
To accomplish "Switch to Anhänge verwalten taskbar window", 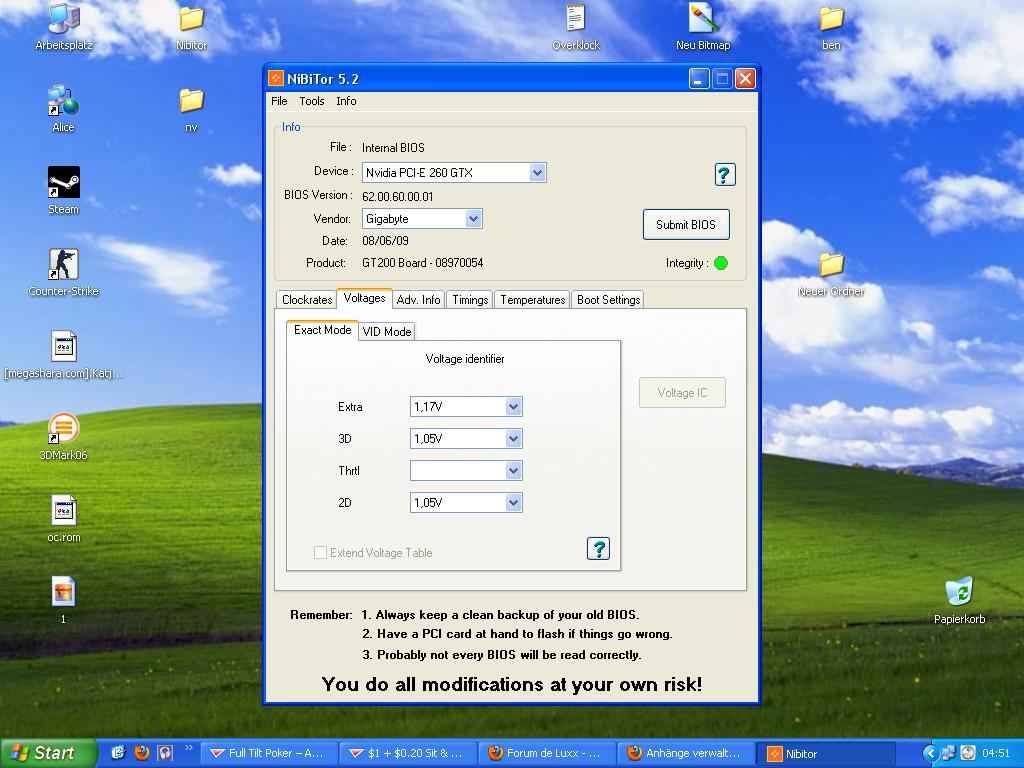I will (x=686, y=753).
